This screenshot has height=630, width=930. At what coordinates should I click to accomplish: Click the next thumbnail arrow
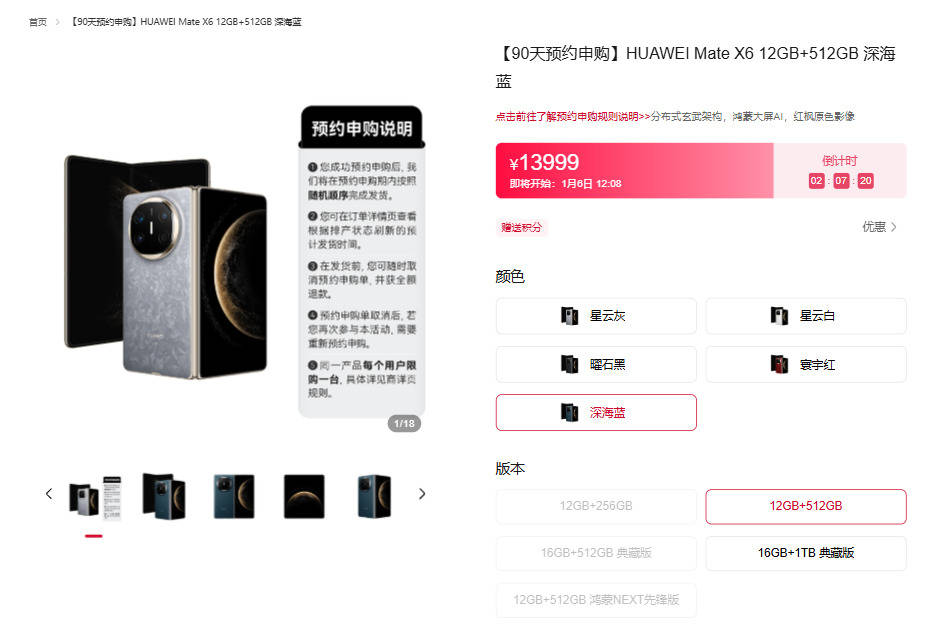[x=422, y=494]
